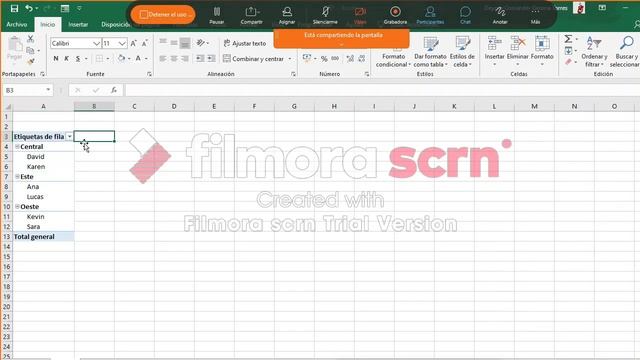Viewport: 640px width, 360px height.
Task: Click Eliminar cells button
Action: (518, 51)
